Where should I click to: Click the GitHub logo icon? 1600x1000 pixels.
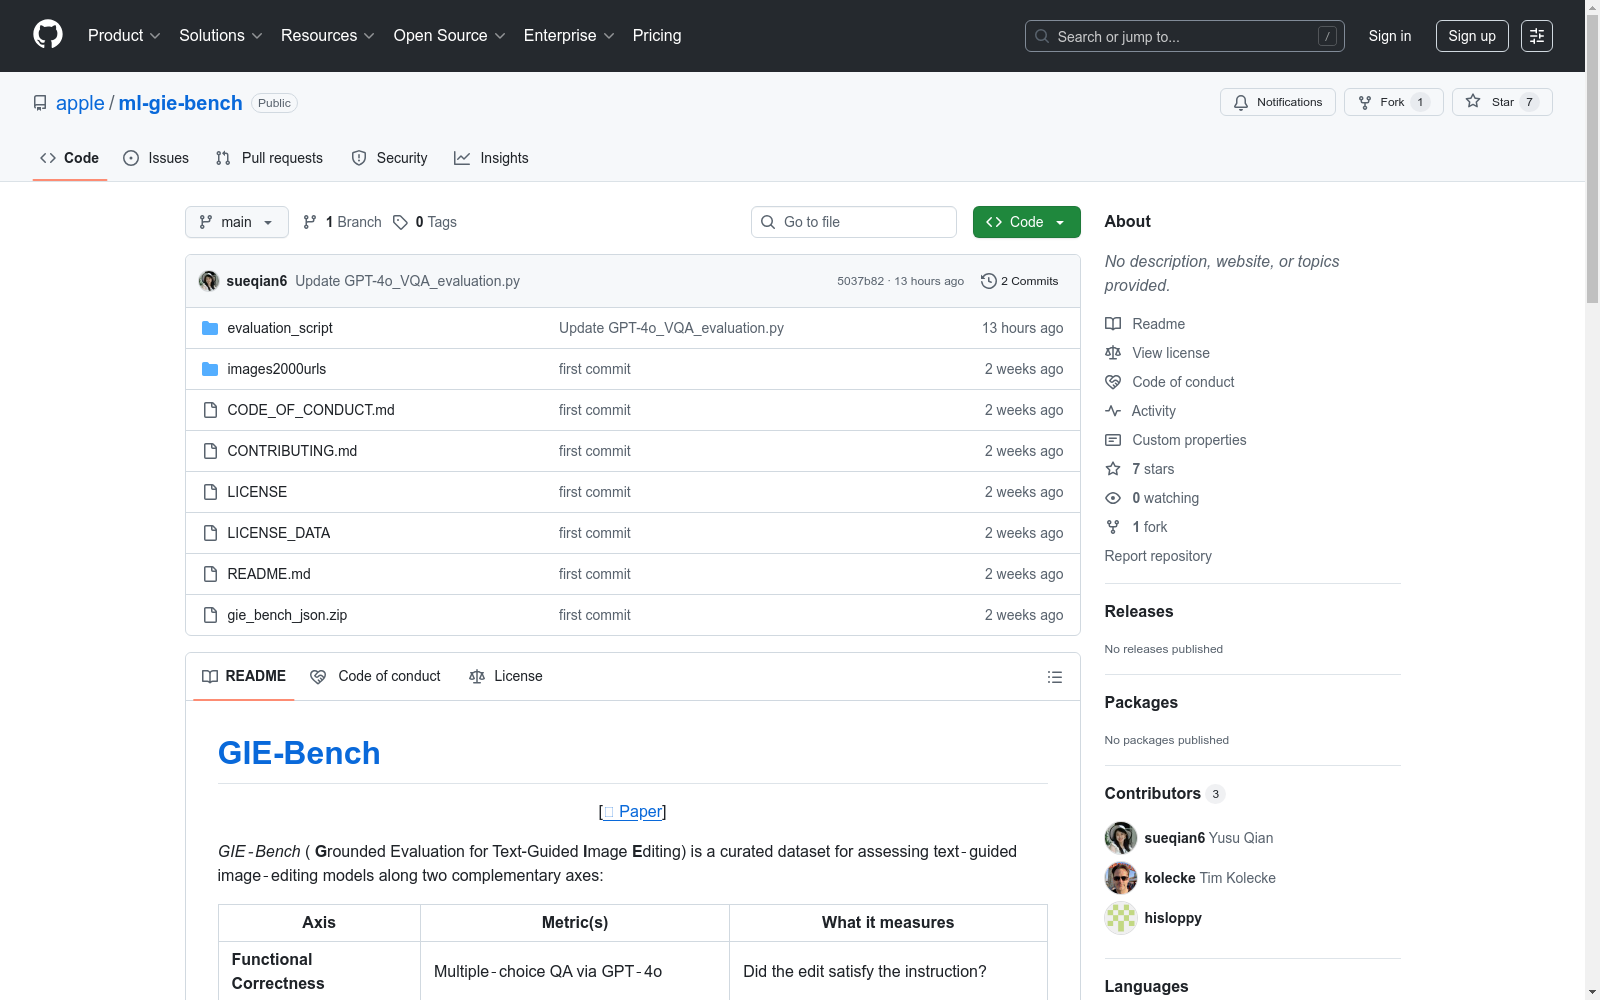(48, 35)
